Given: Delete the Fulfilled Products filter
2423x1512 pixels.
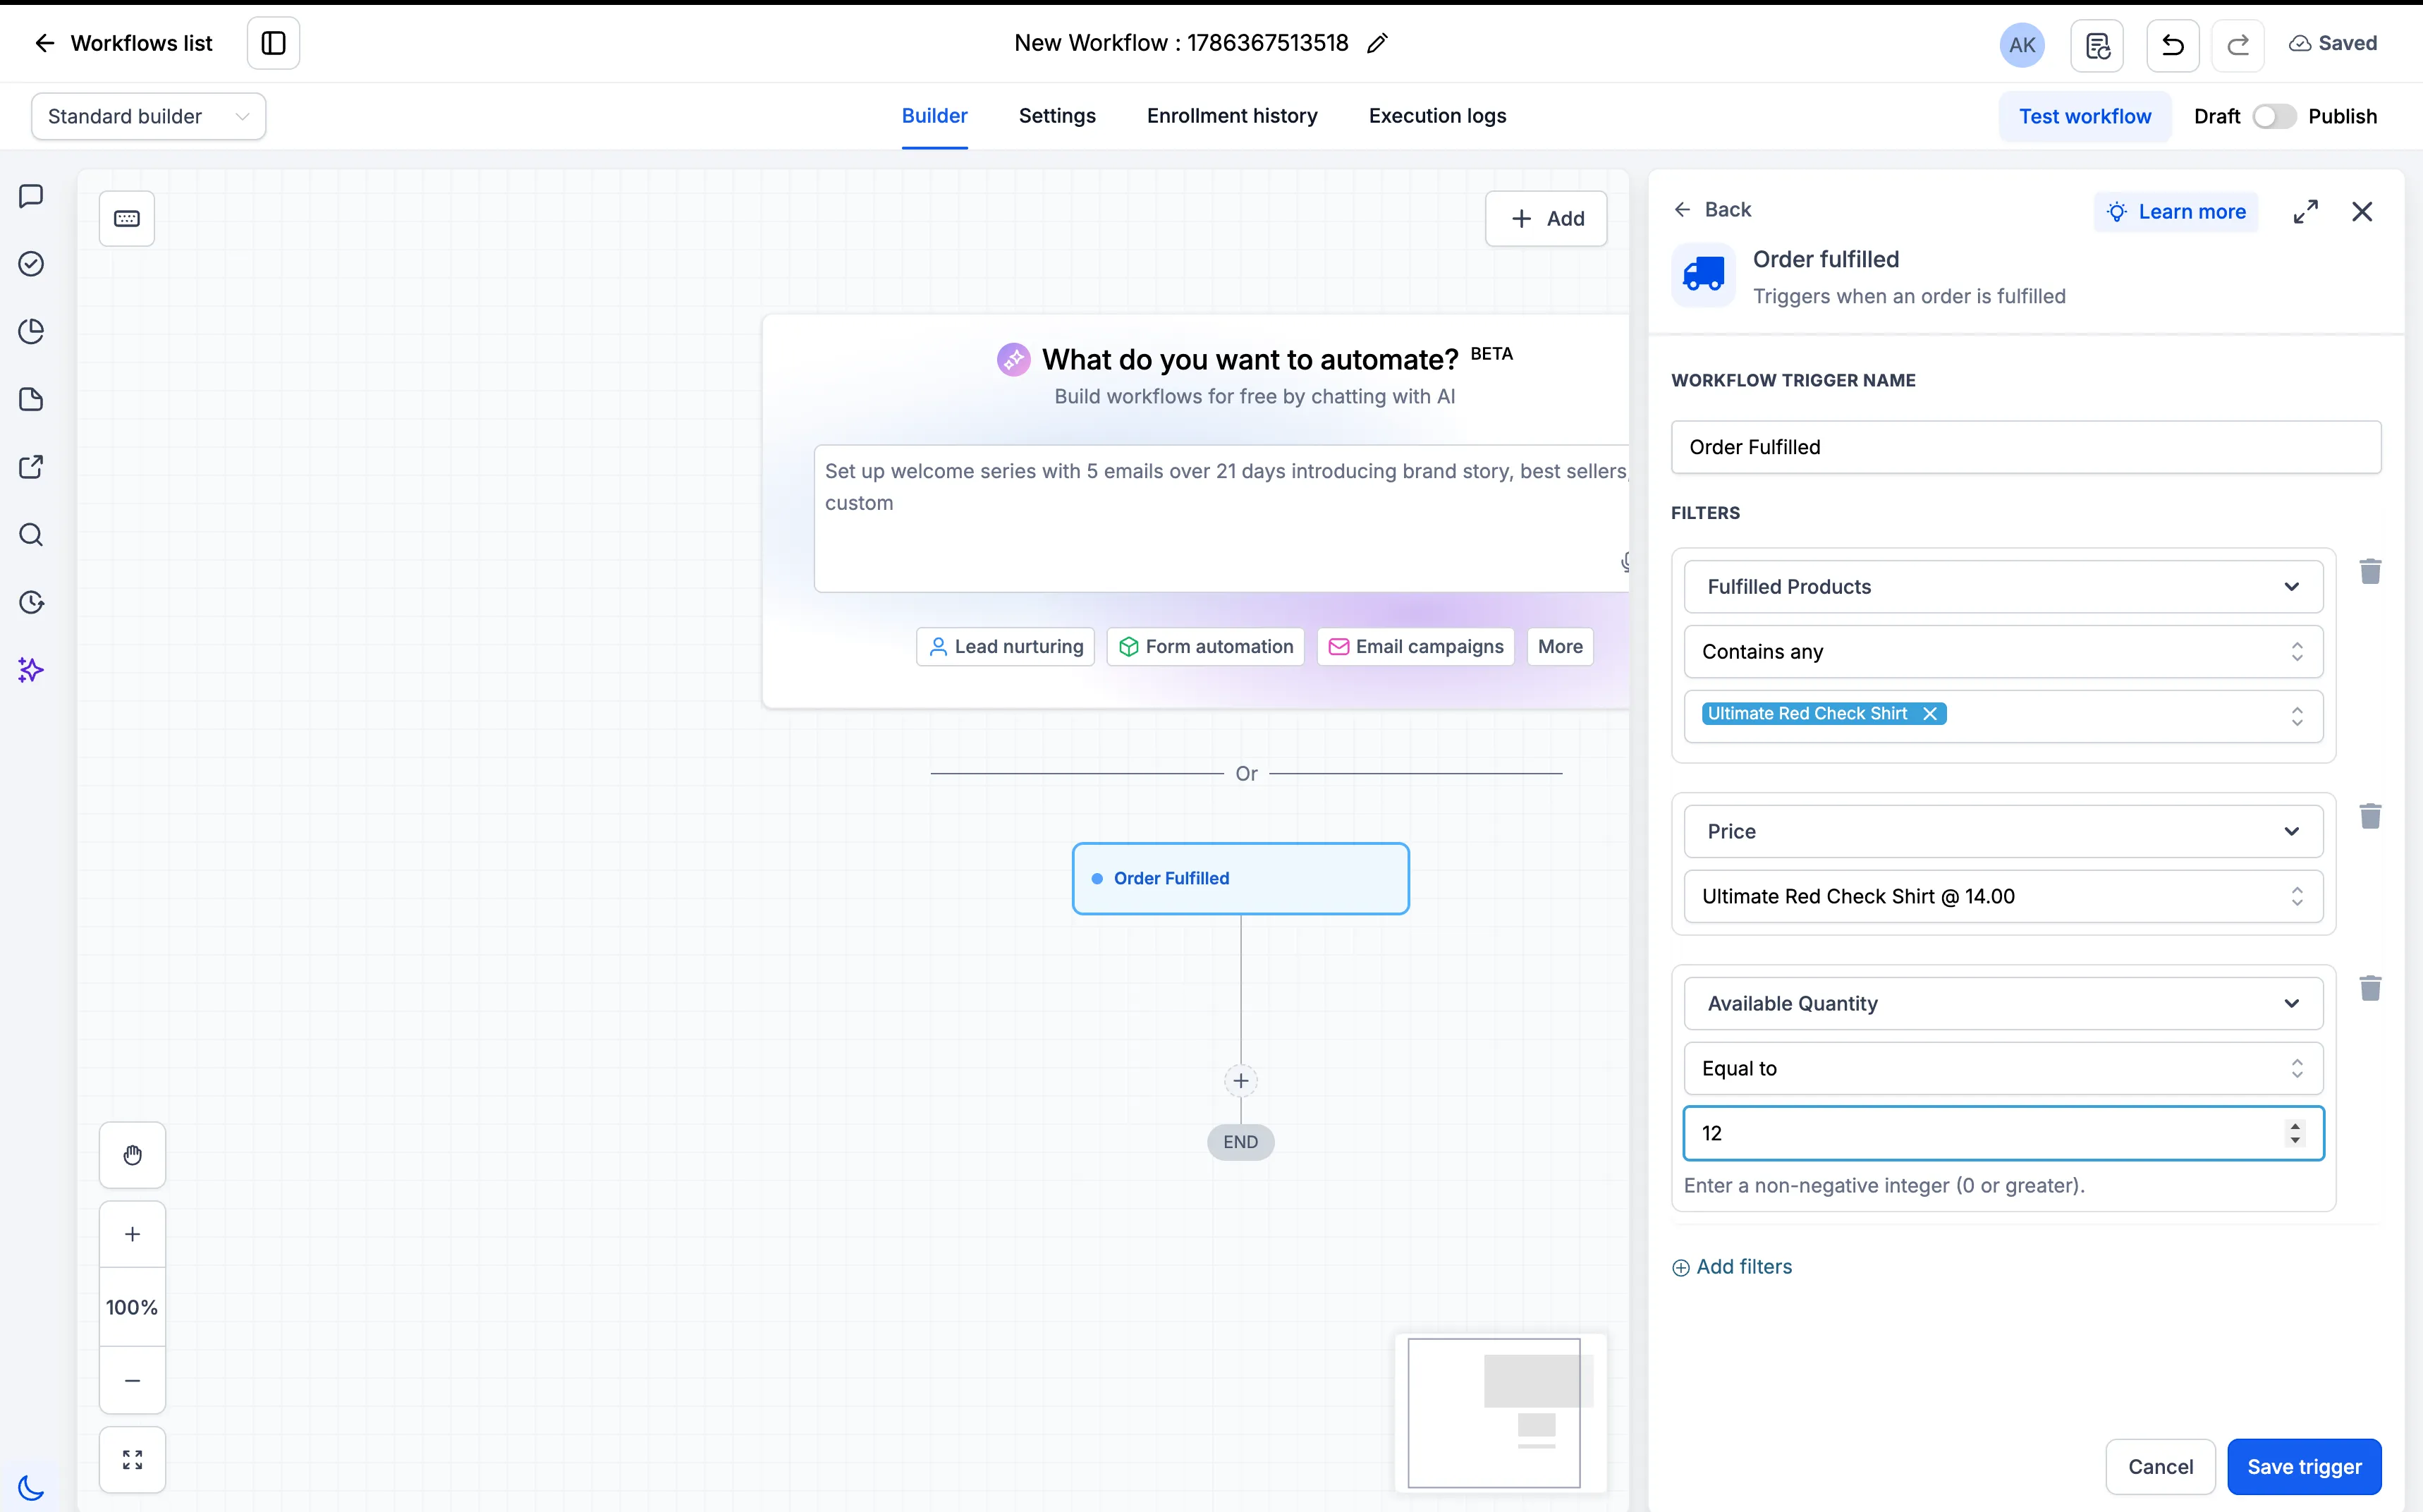Looking at the screenshot, I should pos(2370,572).
